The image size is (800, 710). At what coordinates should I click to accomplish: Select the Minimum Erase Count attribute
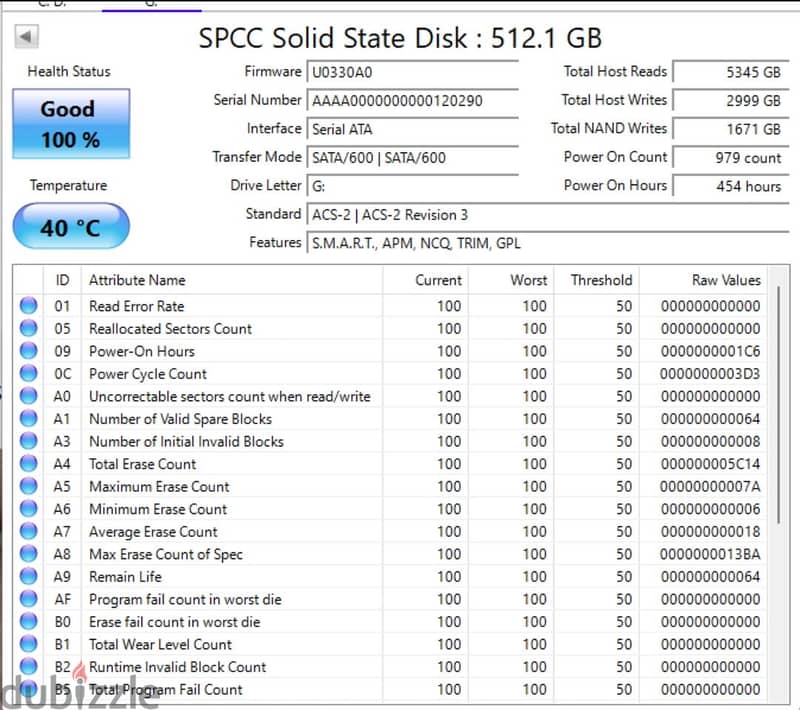pos(158,509)
